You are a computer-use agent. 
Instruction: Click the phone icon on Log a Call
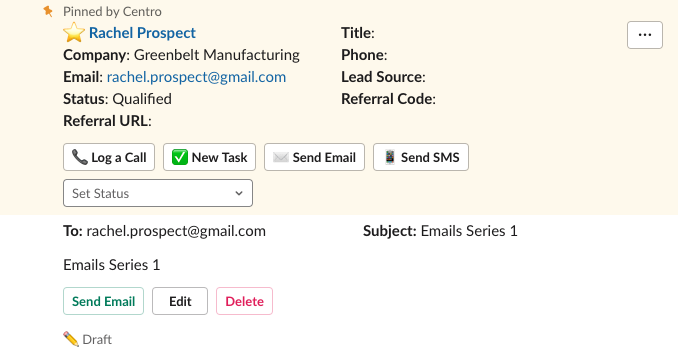pos(80,157)
